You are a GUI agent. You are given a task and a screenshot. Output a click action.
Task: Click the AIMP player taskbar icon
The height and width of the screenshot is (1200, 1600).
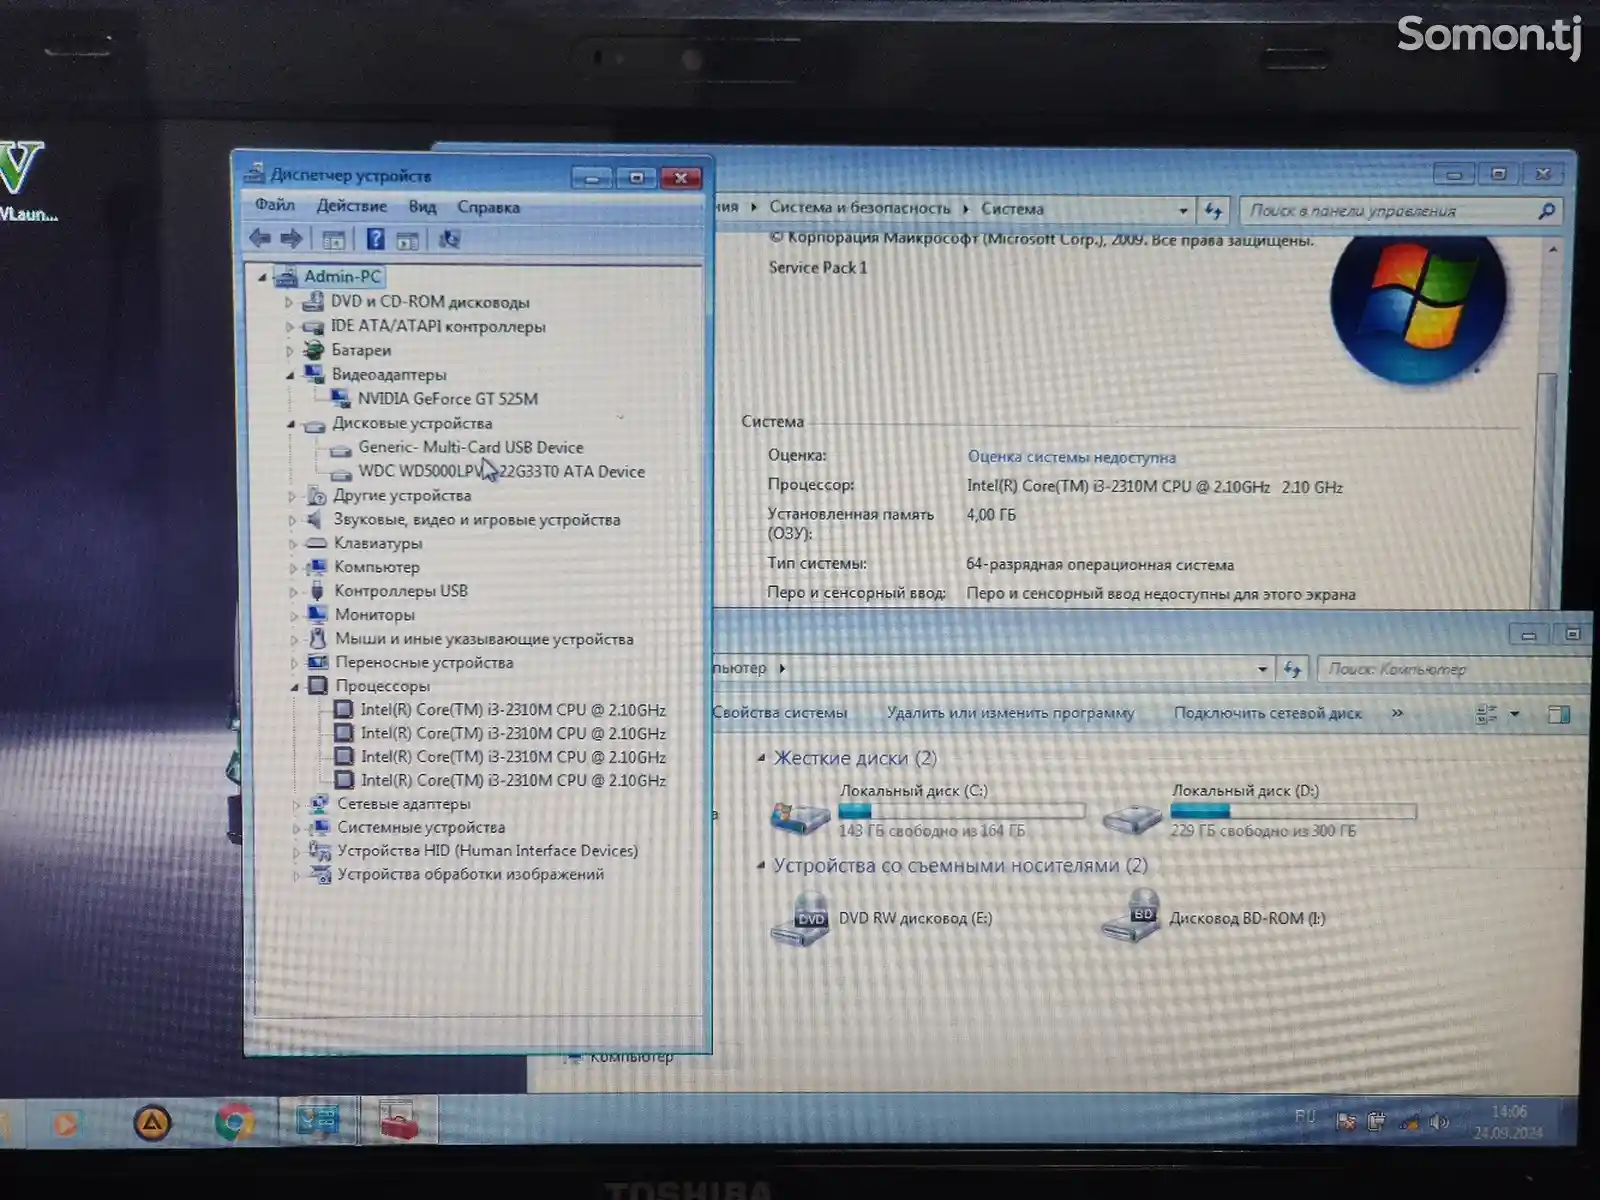coord(152,1123)
